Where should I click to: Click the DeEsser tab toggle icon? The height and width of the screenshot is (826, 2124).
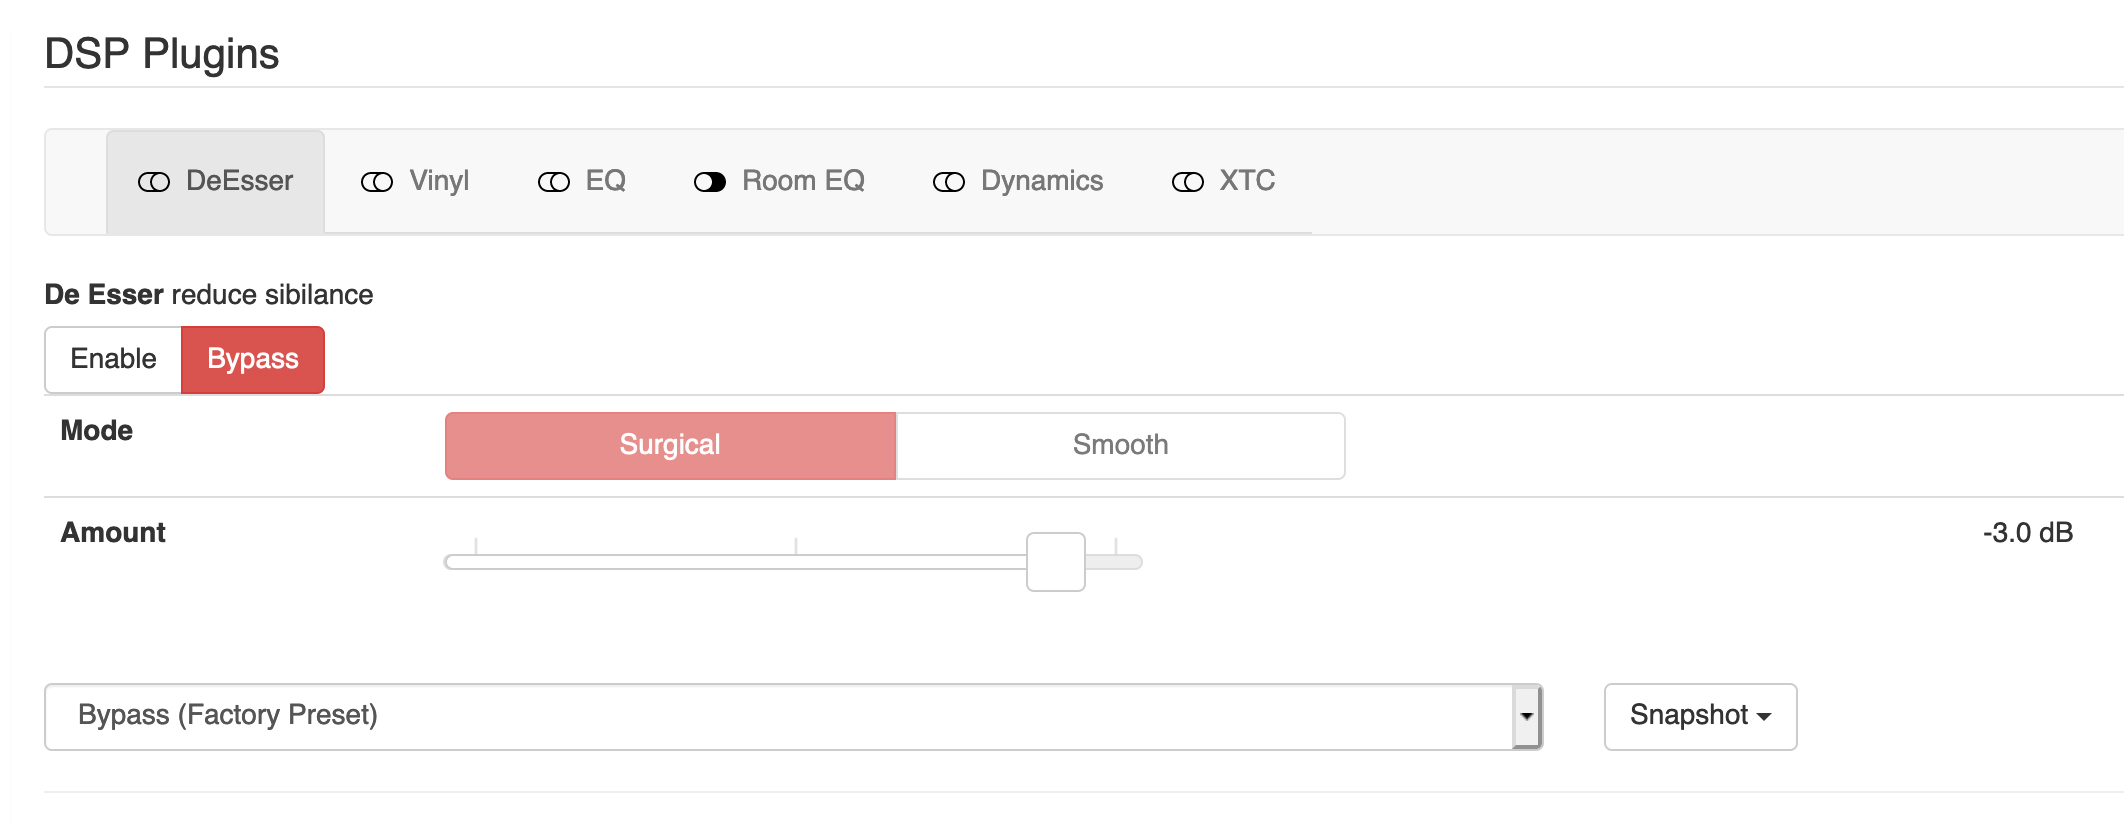[x=154, y=182]
